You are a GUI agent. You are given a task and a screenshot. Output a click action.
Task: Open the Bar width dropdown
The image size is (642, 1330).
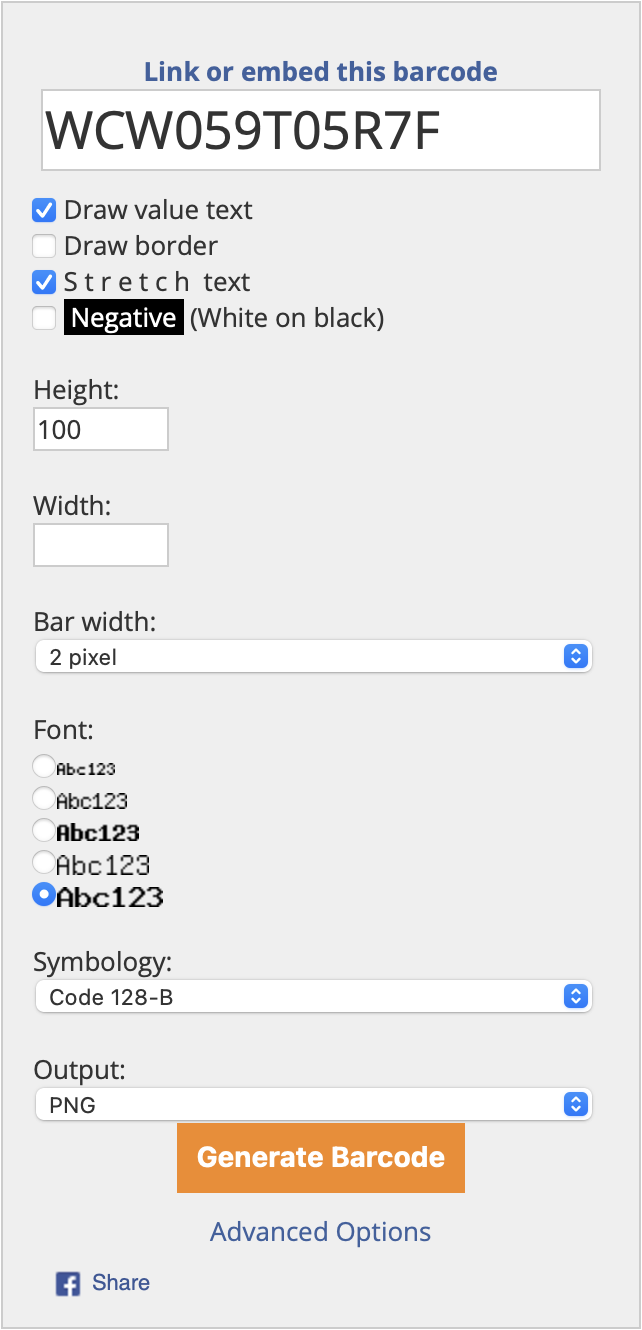(x=314, y=657)
